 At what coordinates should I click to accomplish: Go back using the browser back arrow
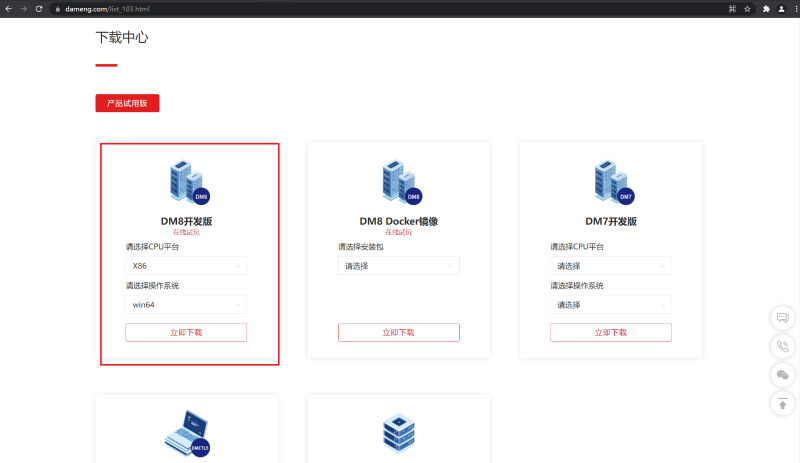[x=9, y=9]
